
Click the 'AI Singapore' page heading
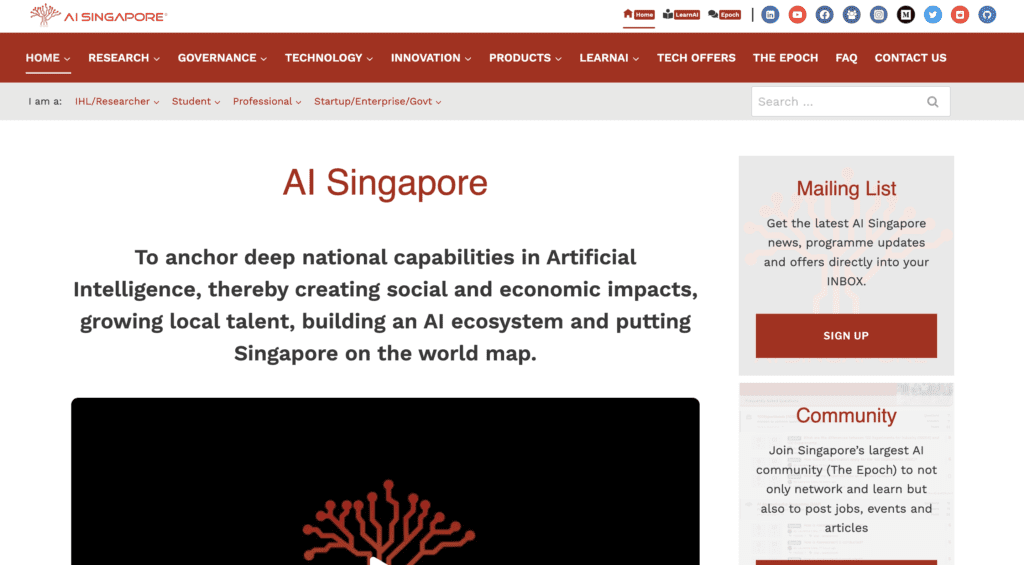pyautogui.click(x=385, y=182)
